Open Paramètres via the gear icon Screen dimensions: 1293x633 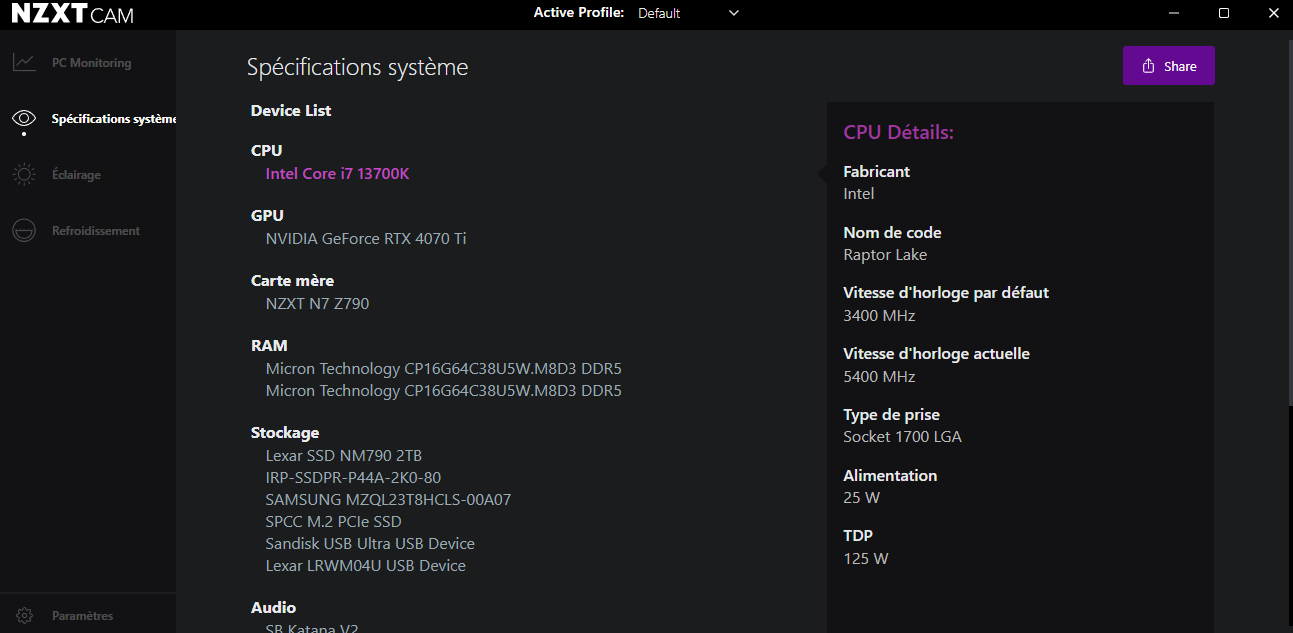click(24, 616)
